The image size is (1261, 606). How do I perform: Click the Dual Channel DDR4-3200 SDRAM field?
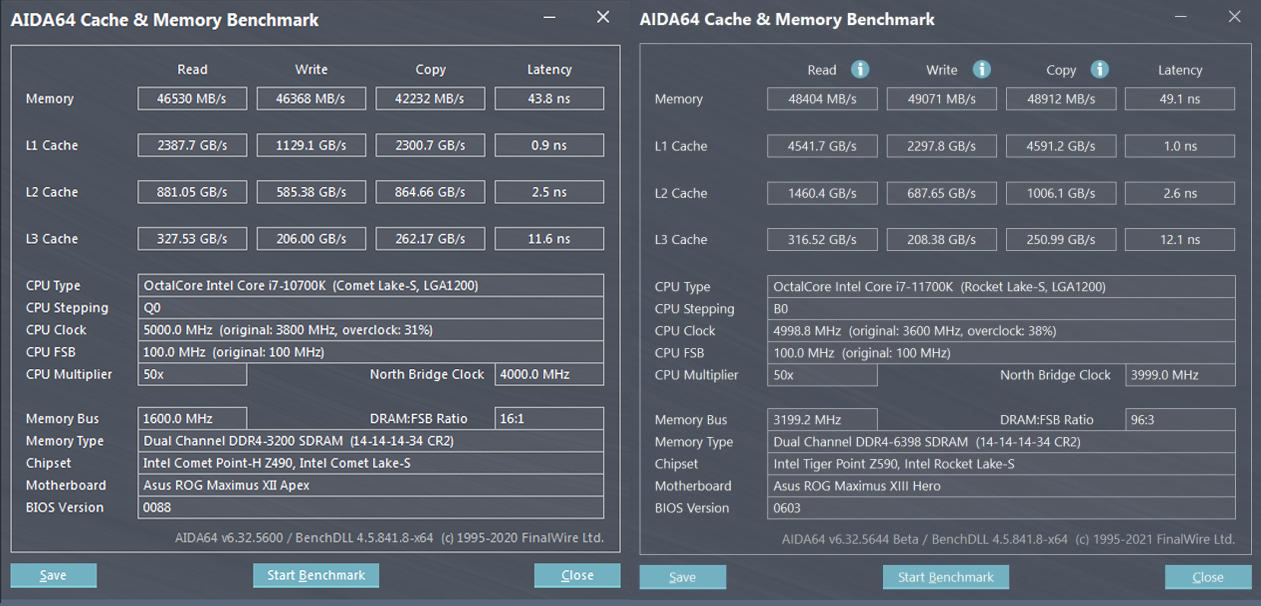(x=371, y=441)
